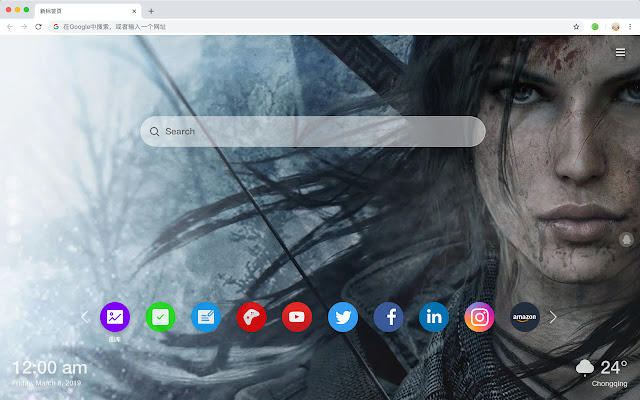
Task: Open the hamburger menu on the page
Action: [620, 53]
